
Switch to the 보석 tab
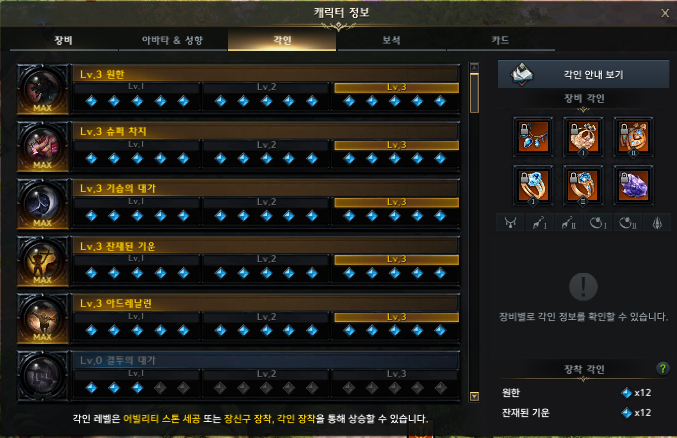(391, 40)
